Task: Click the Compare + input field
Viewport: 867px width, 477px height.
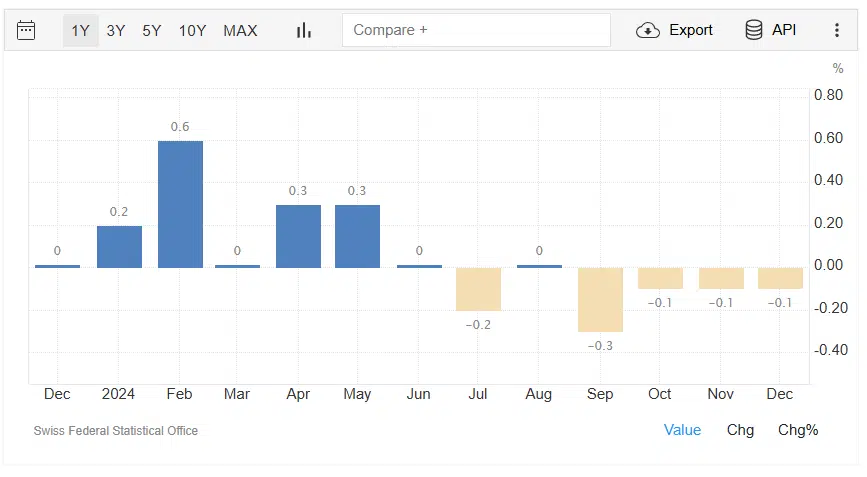Action: (x=476, y=30)
